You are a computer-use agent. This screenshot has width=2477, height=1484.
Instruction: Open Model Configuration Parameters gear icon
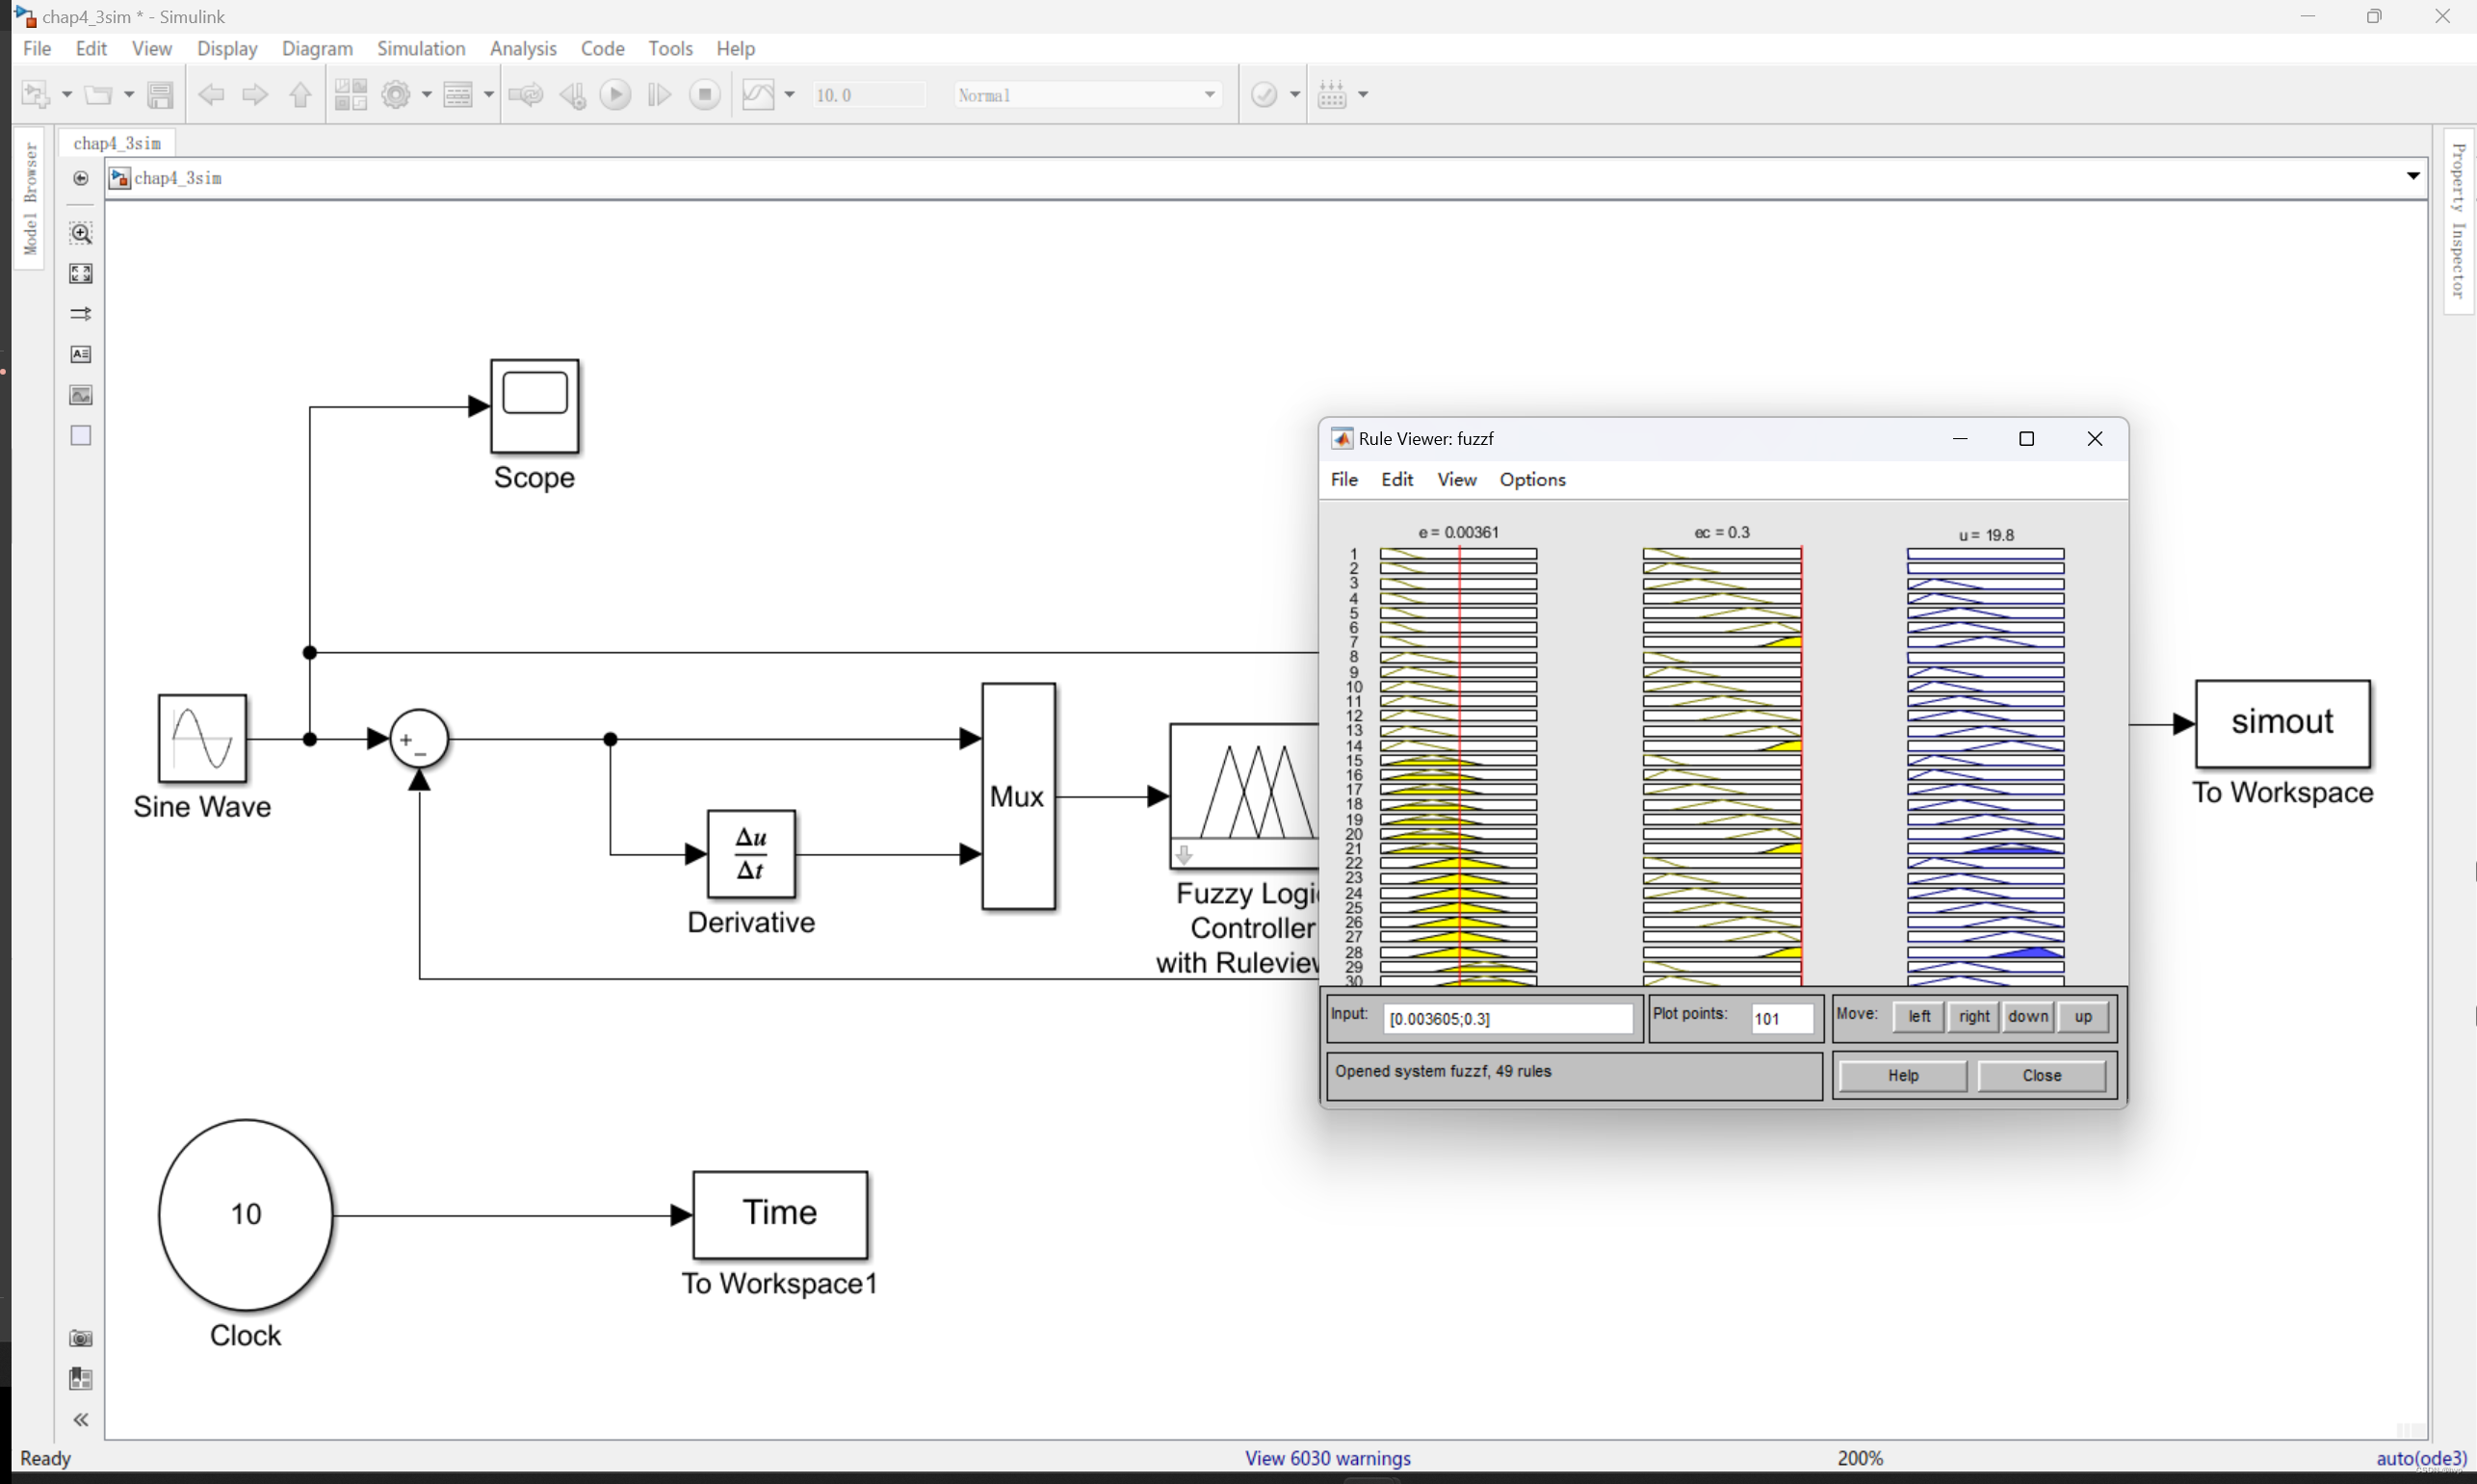(396, 95)
